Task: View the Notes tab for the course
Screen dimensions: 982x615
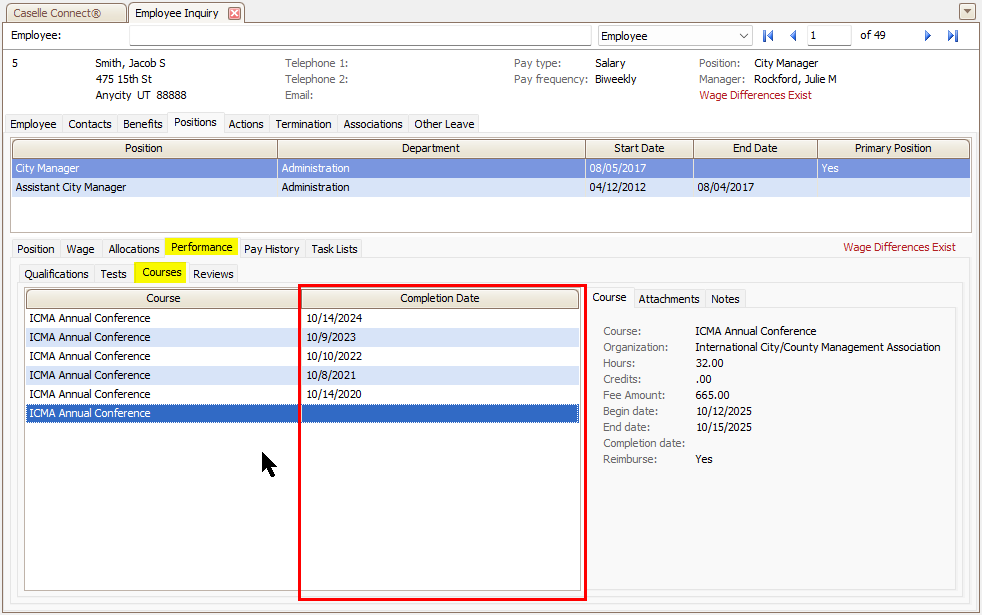Action: pyautogui.click(x=725, y=299)
